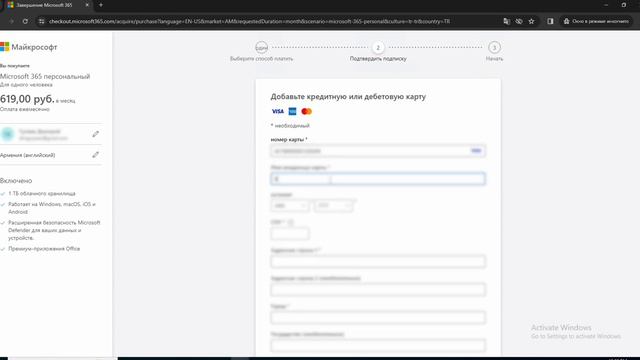Click the 'Майкрософт' brand name
Screen dimensions: 640x360
[34, 47]
